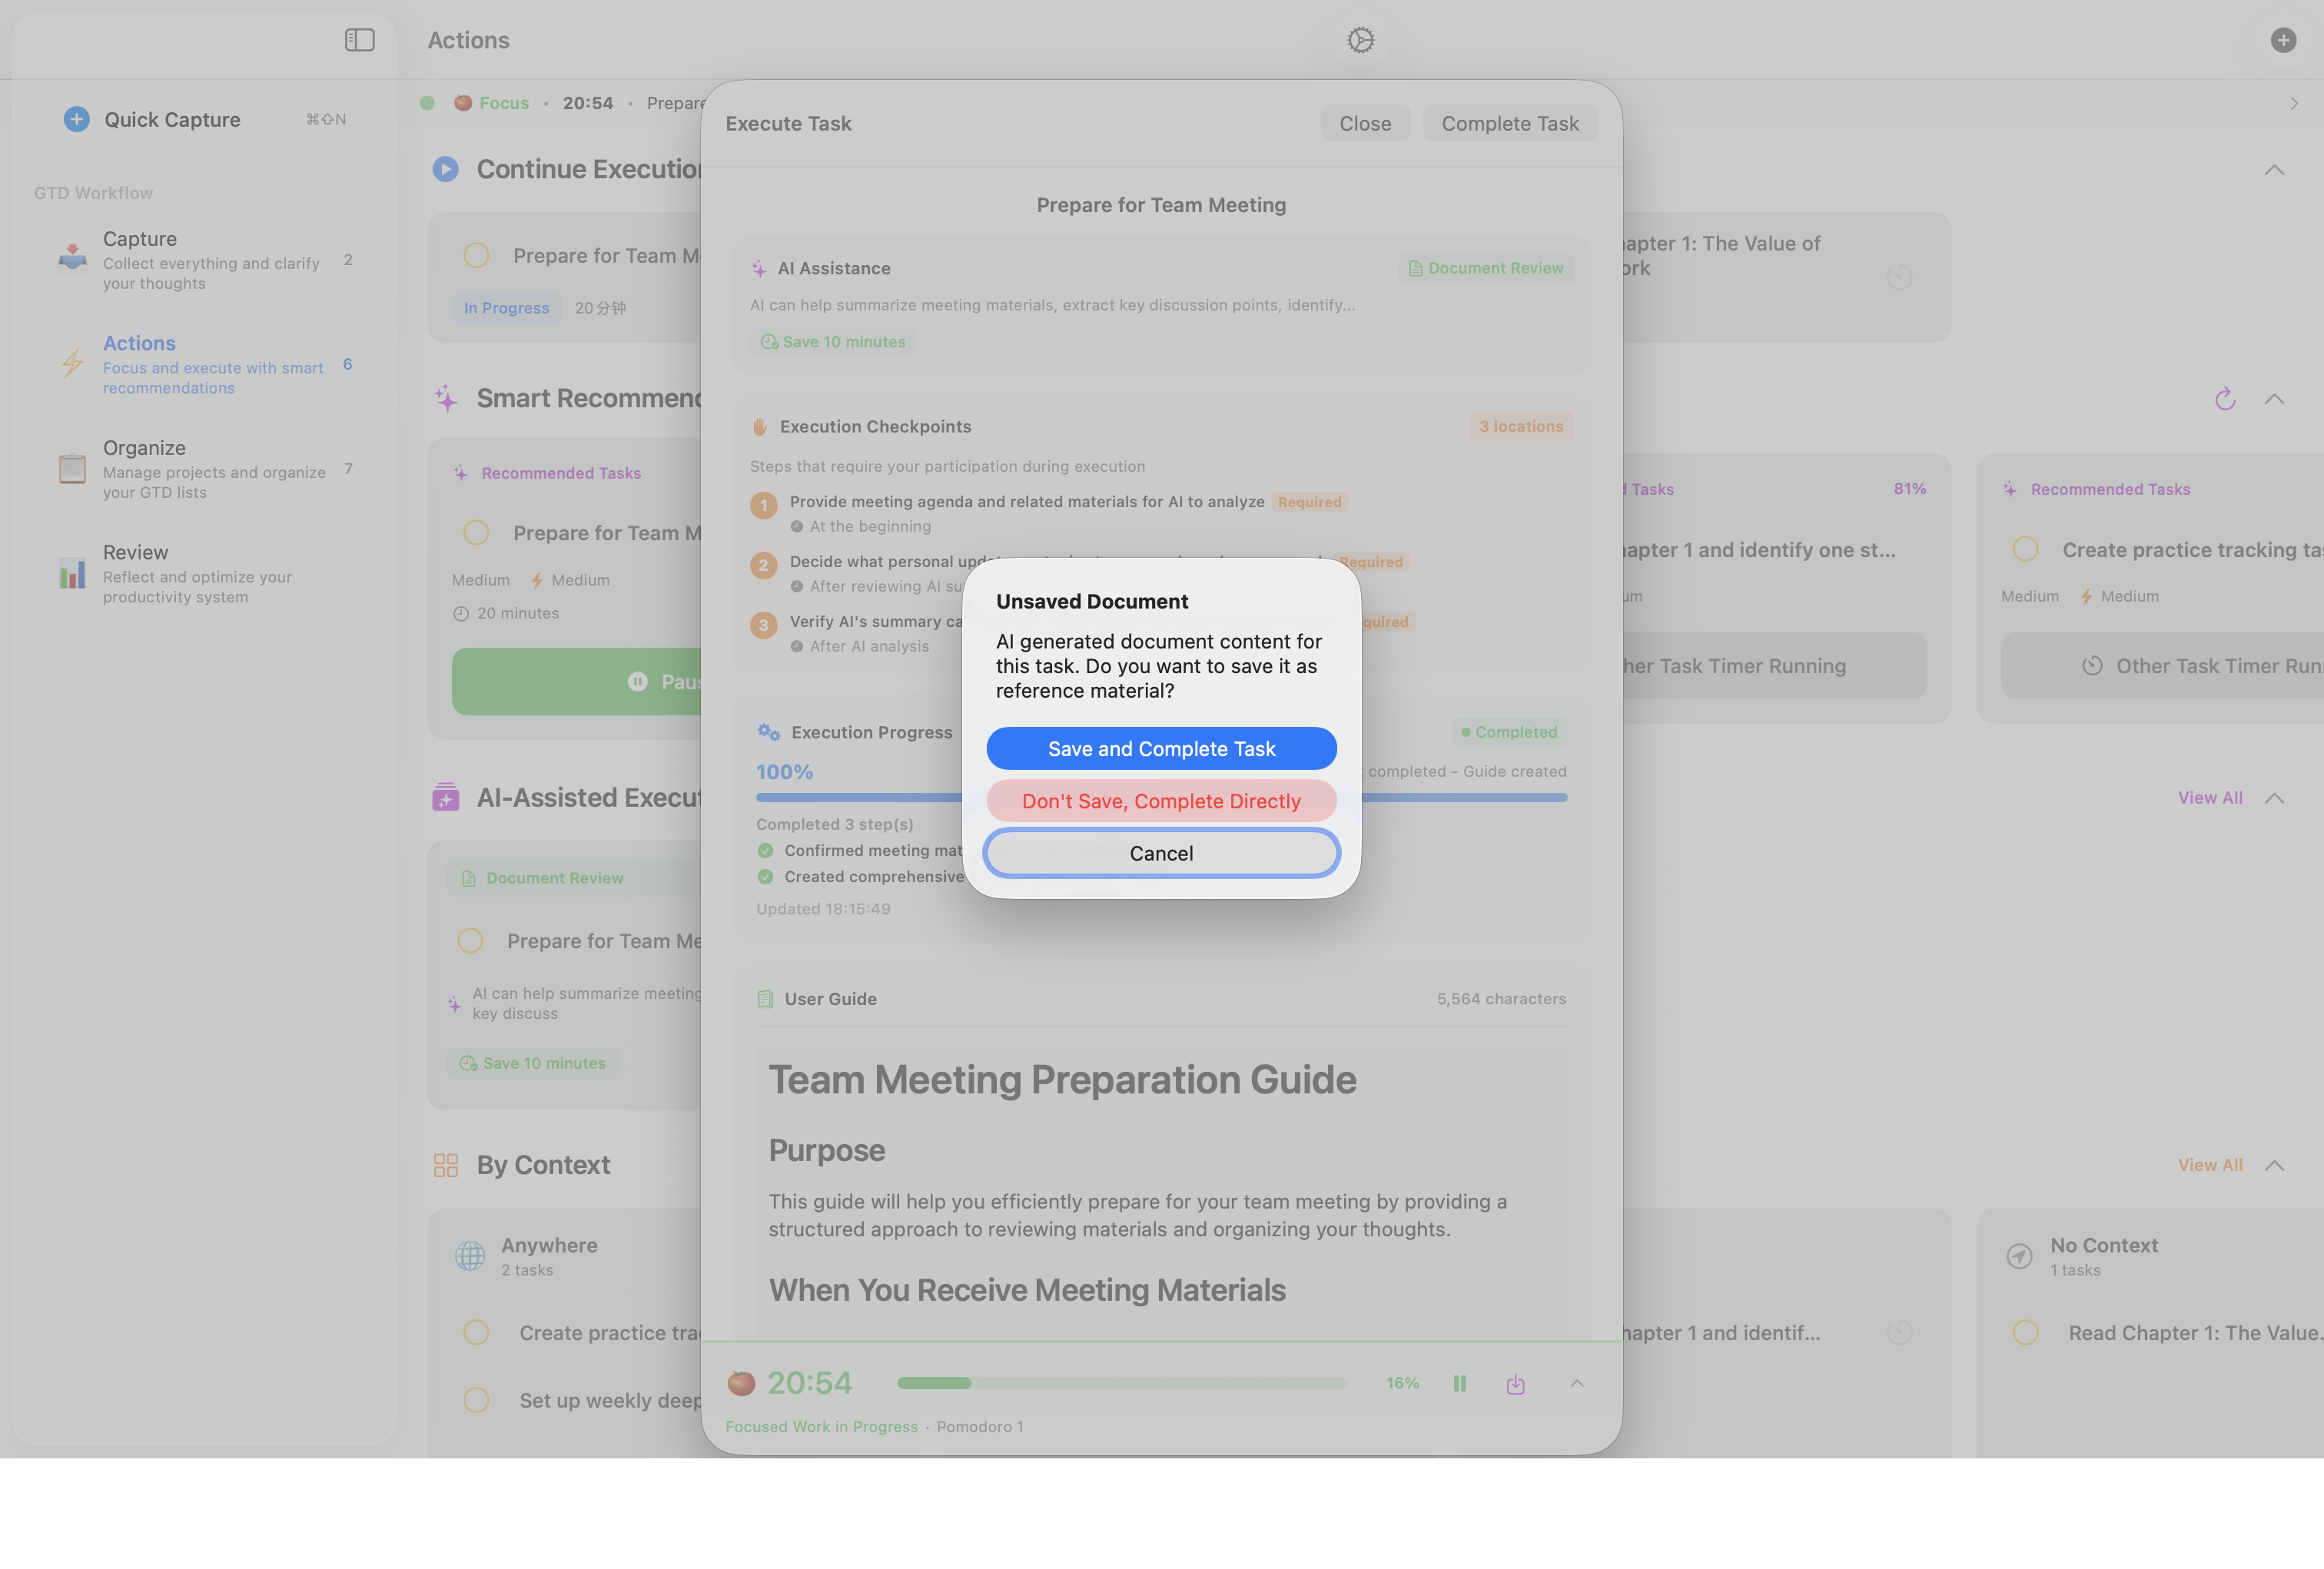2324x1569 pixels.
Task: Toggle the sidebar visibility icon
Action: point(359,40)
